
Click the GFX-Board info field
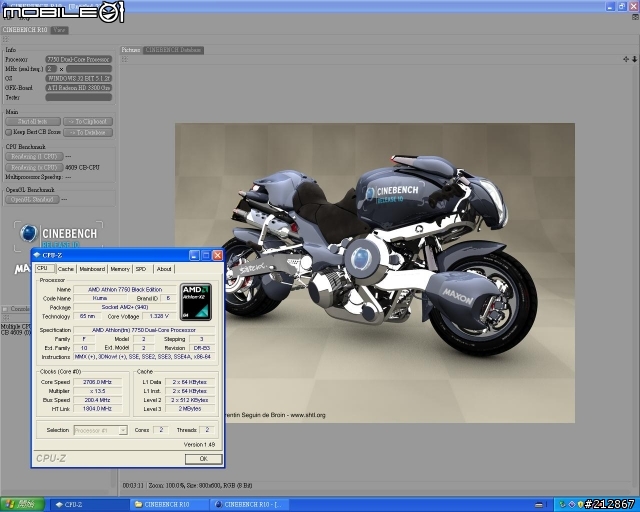point(78,88)
